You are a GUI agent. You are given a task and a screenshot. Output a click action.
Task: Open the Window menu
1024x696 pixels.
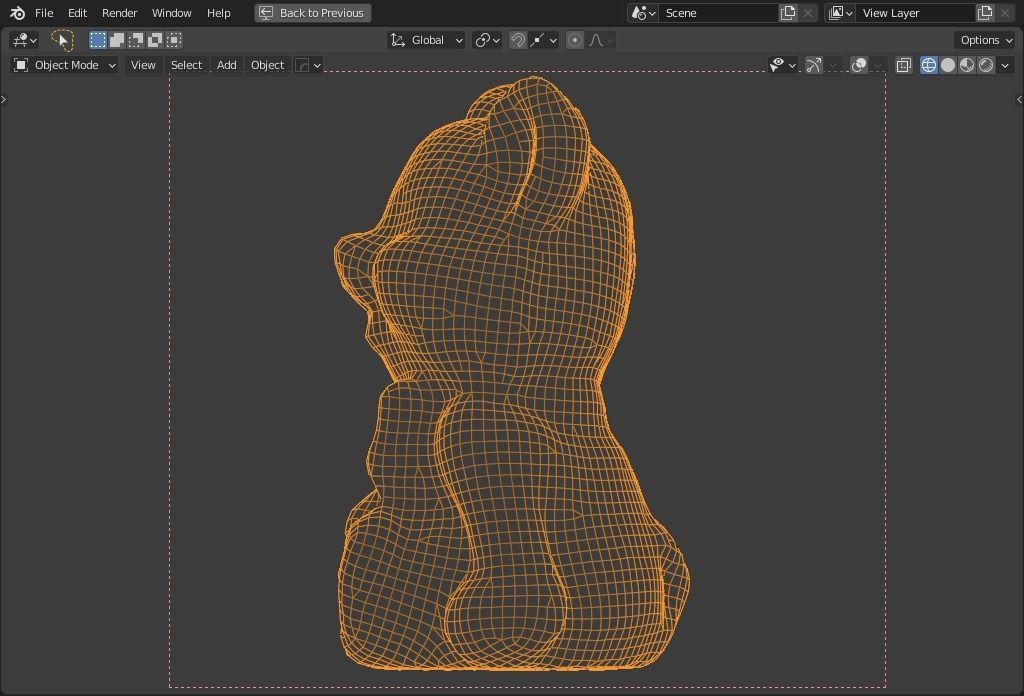point(172,13)
